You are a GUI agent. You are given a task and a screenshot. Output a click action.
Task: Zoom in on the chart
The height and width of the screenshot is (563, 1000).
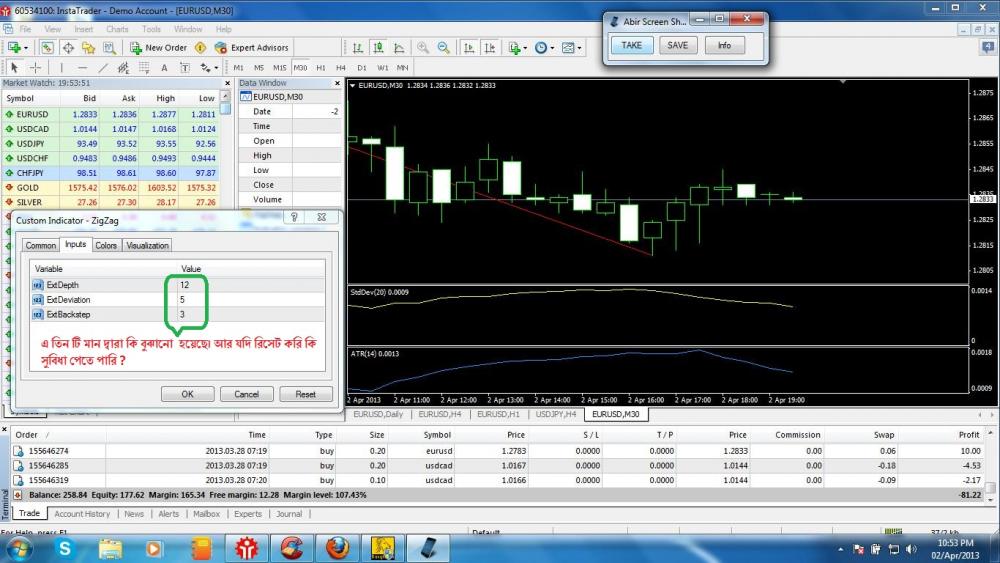423,48
